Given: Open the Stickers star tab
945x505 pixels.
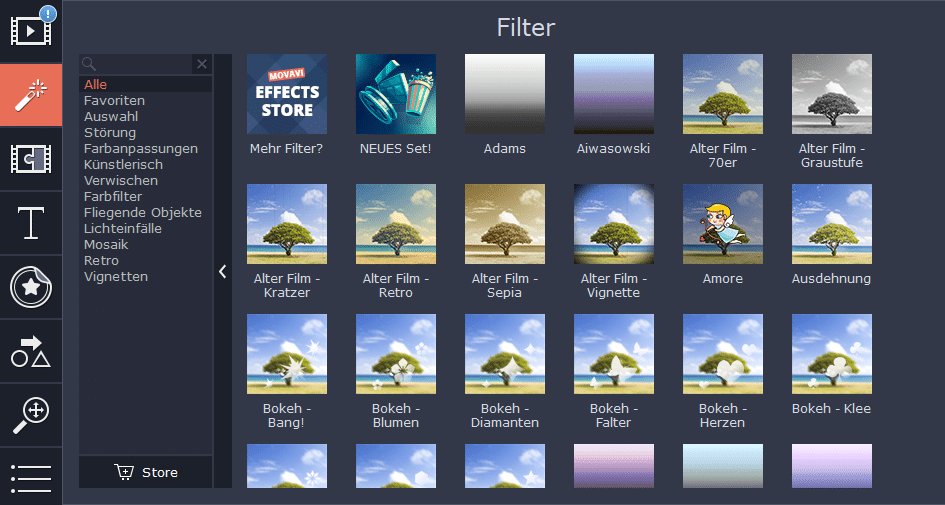Looking at the screenshot, I should [31, 287].
